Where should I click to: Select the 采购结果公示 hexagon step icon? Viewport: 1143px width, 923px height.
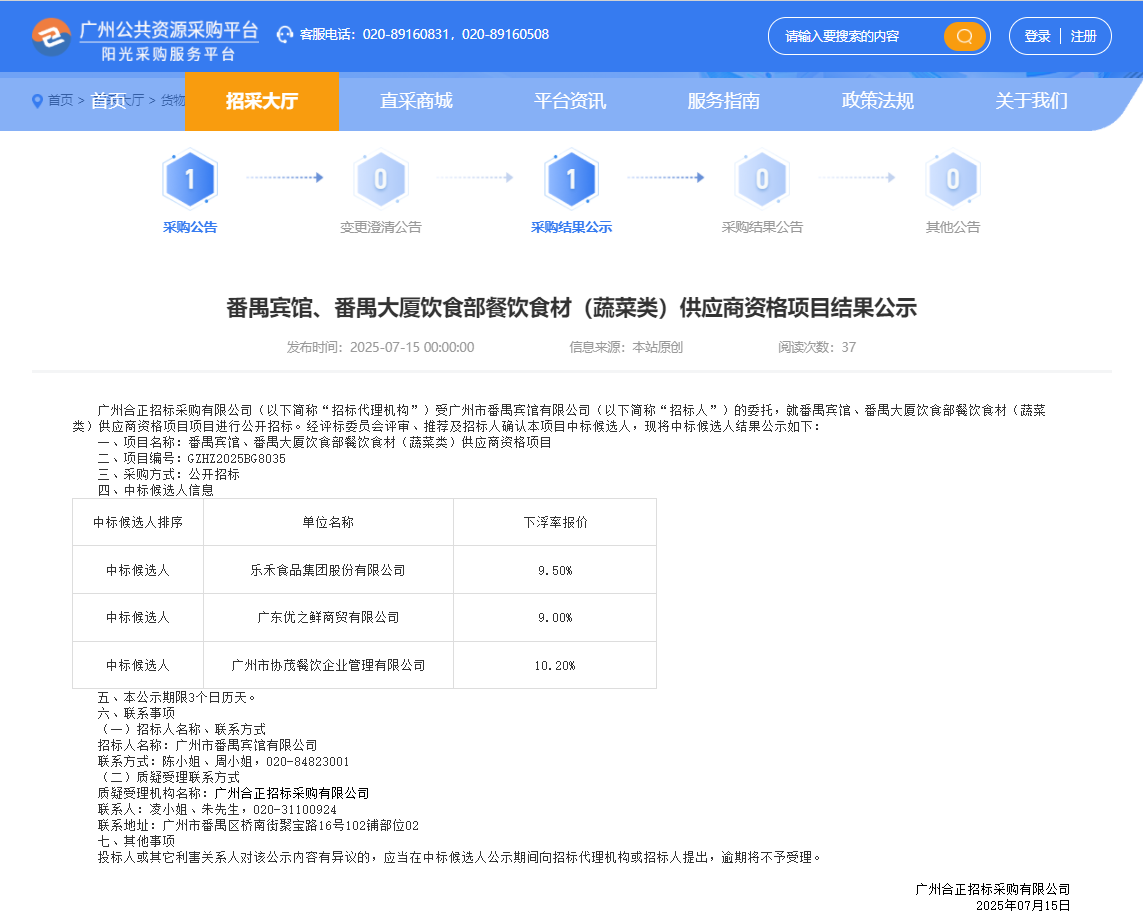pyautogui.click(x=571, y=180)
